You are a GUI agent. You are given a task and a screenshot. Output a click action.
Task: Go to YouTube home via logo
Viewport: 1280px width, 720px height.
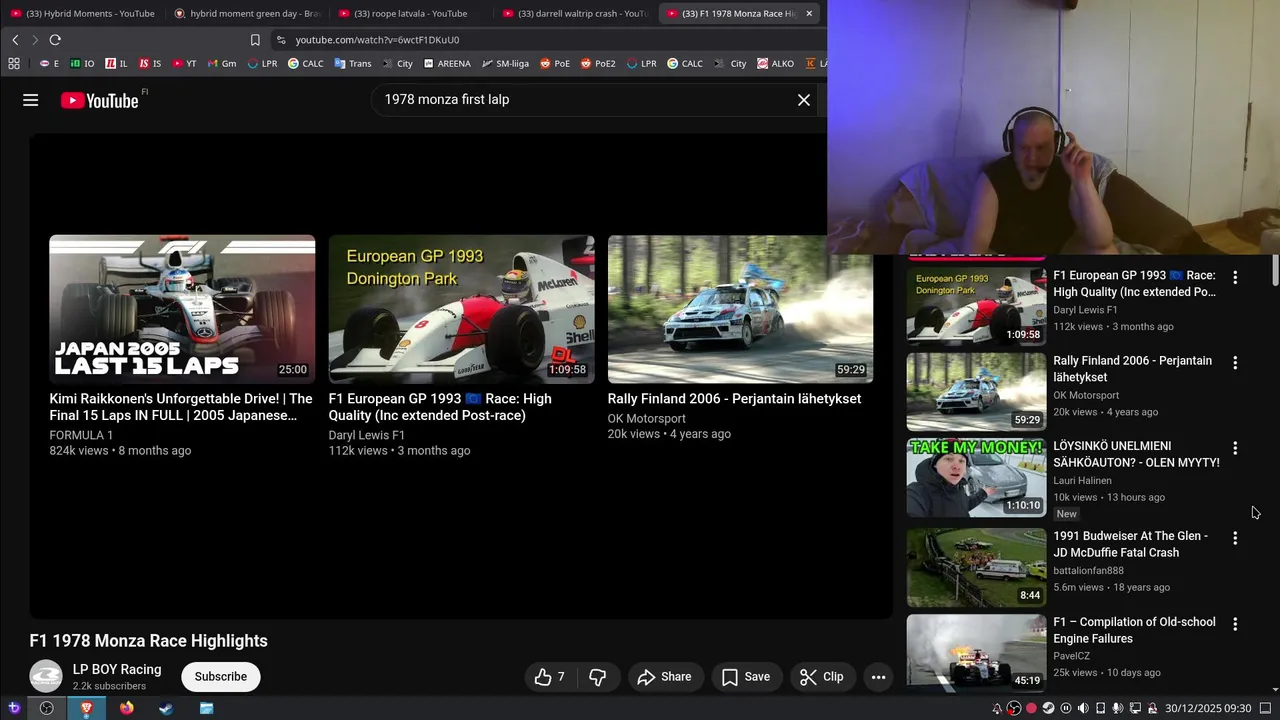(x=99, y=100)
